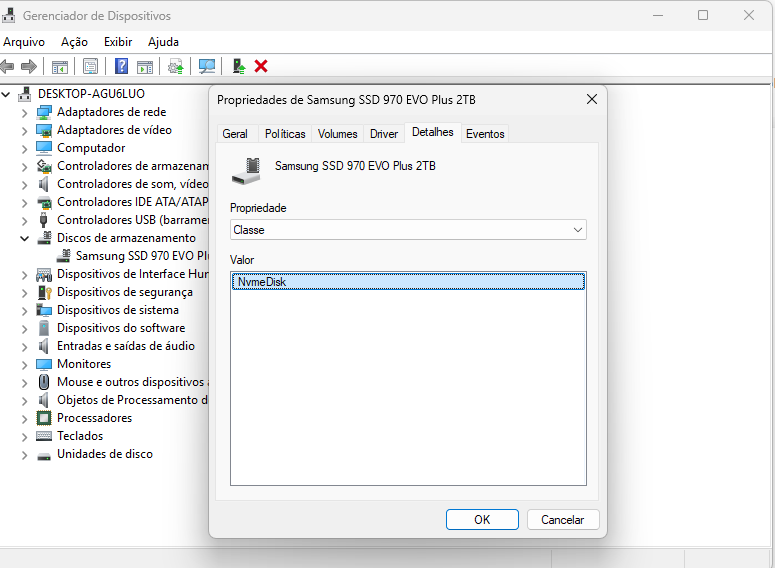Screen dimensions: 775x568
Task: Click the OK button
Action: [x=482, y=520]
